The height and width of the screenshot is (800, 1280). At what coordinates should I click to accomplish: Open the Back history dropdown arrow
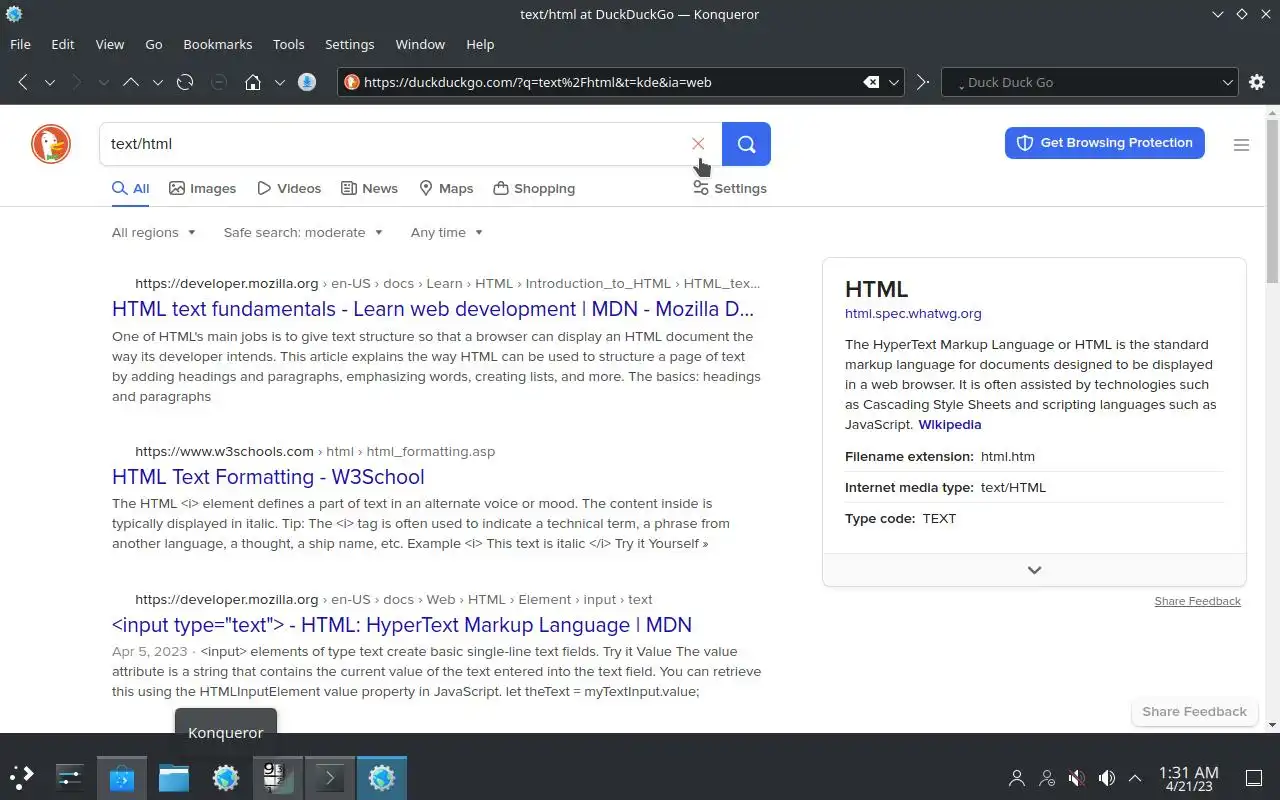click(x=50, y=82)
